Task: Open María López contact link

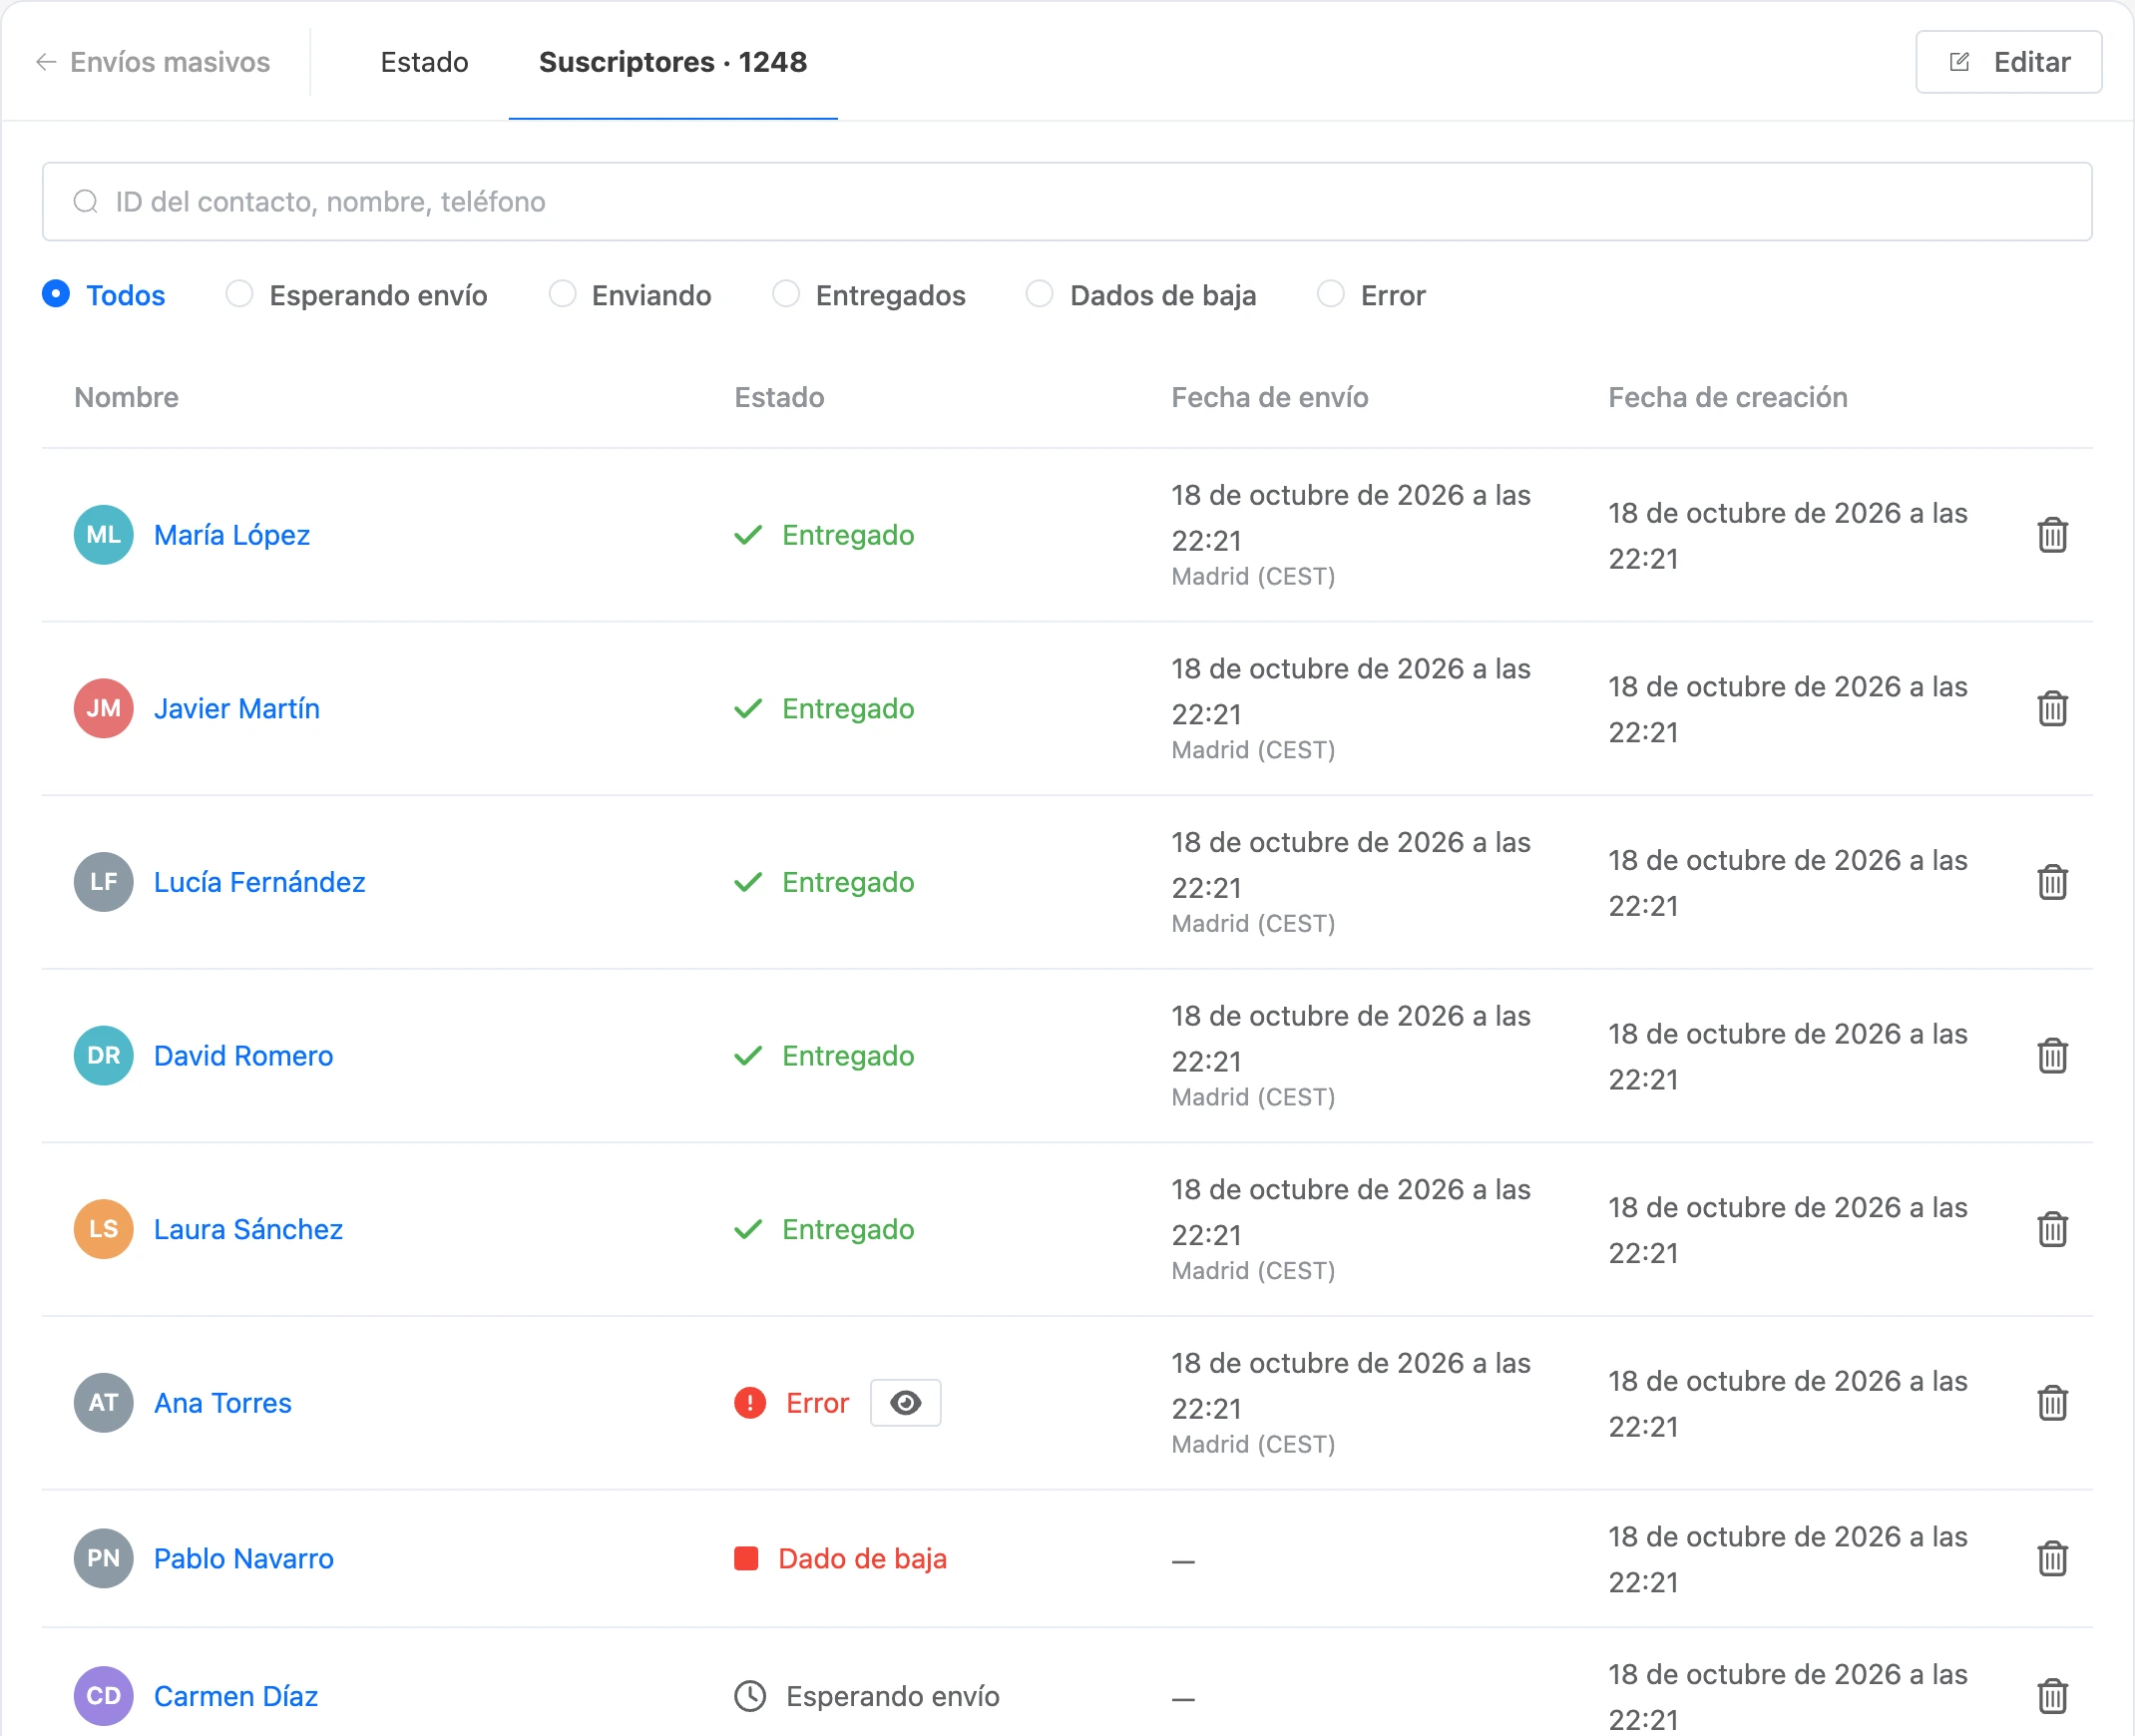Action: 232,535
